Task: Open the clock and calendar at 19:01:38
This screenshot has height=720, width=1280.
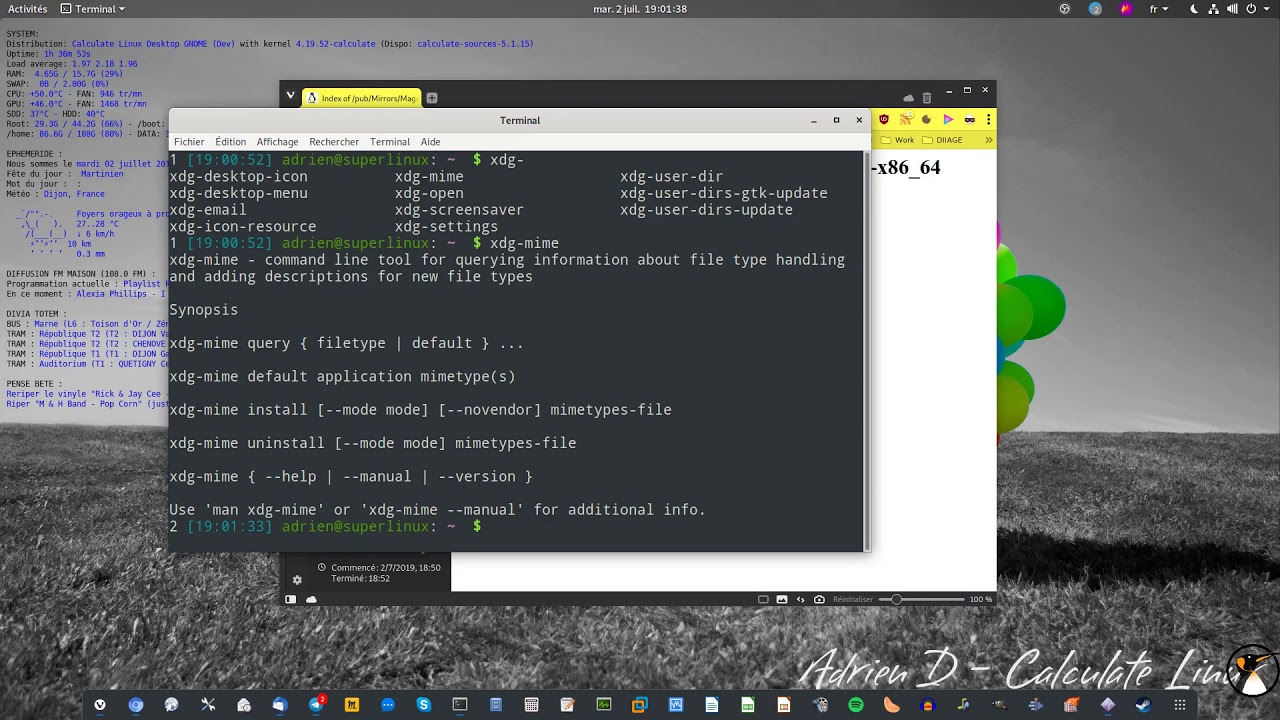Action: [x=640, y=9]
